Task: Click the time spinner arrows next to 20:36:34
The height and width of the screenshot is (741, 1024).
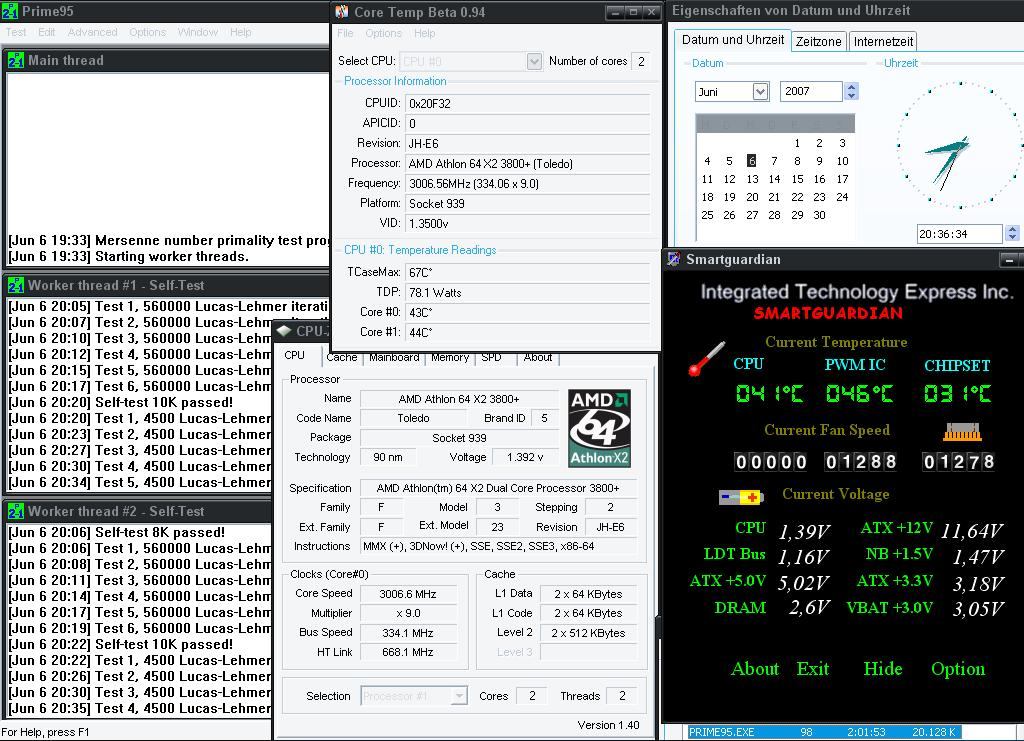Action: pos(1012,233)
